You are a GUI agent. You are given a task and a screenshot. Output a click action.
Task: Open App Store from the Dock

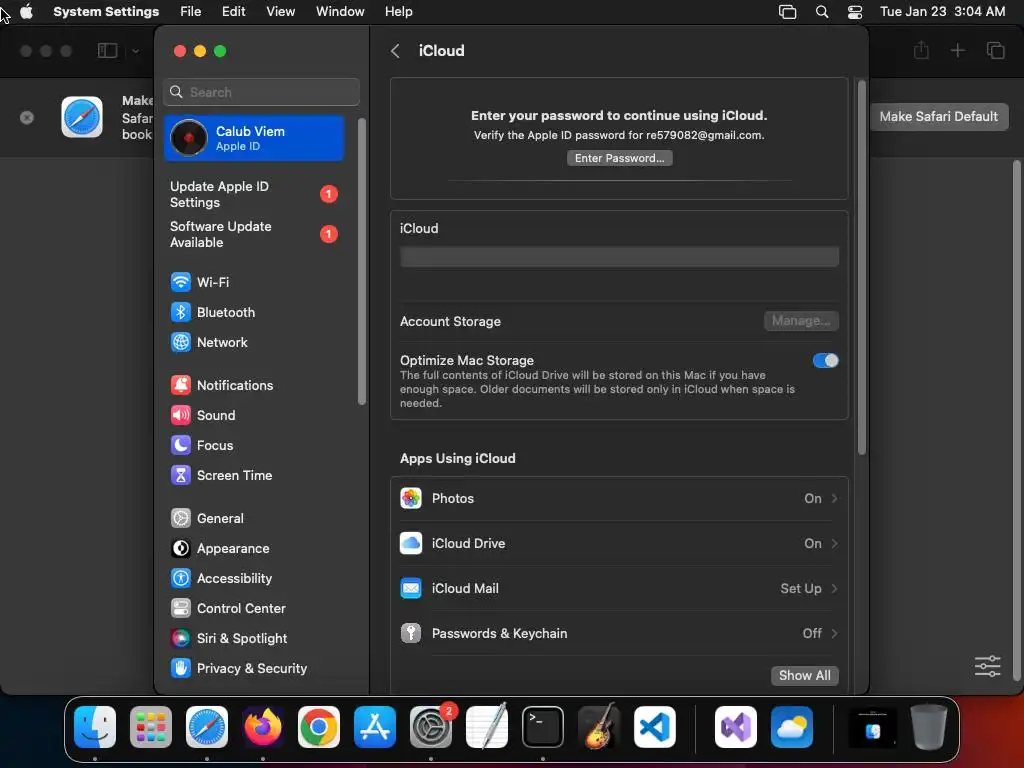375,727
